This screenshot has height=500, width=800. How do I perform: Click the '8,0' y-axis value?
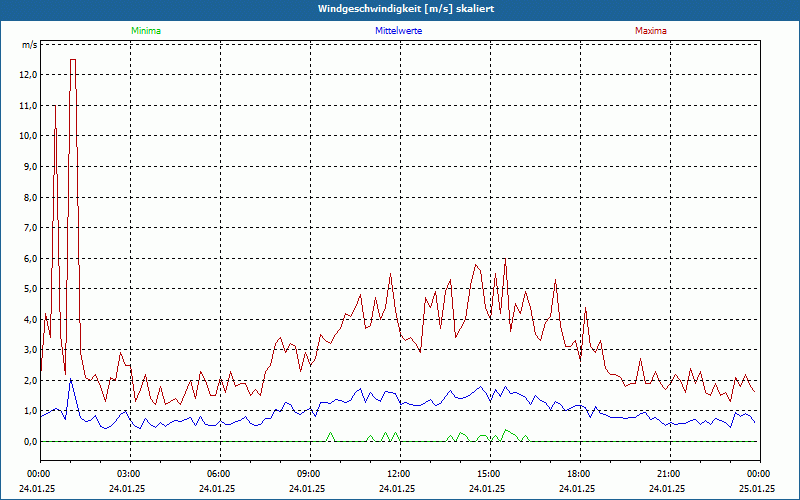click(x=30, y=197)
